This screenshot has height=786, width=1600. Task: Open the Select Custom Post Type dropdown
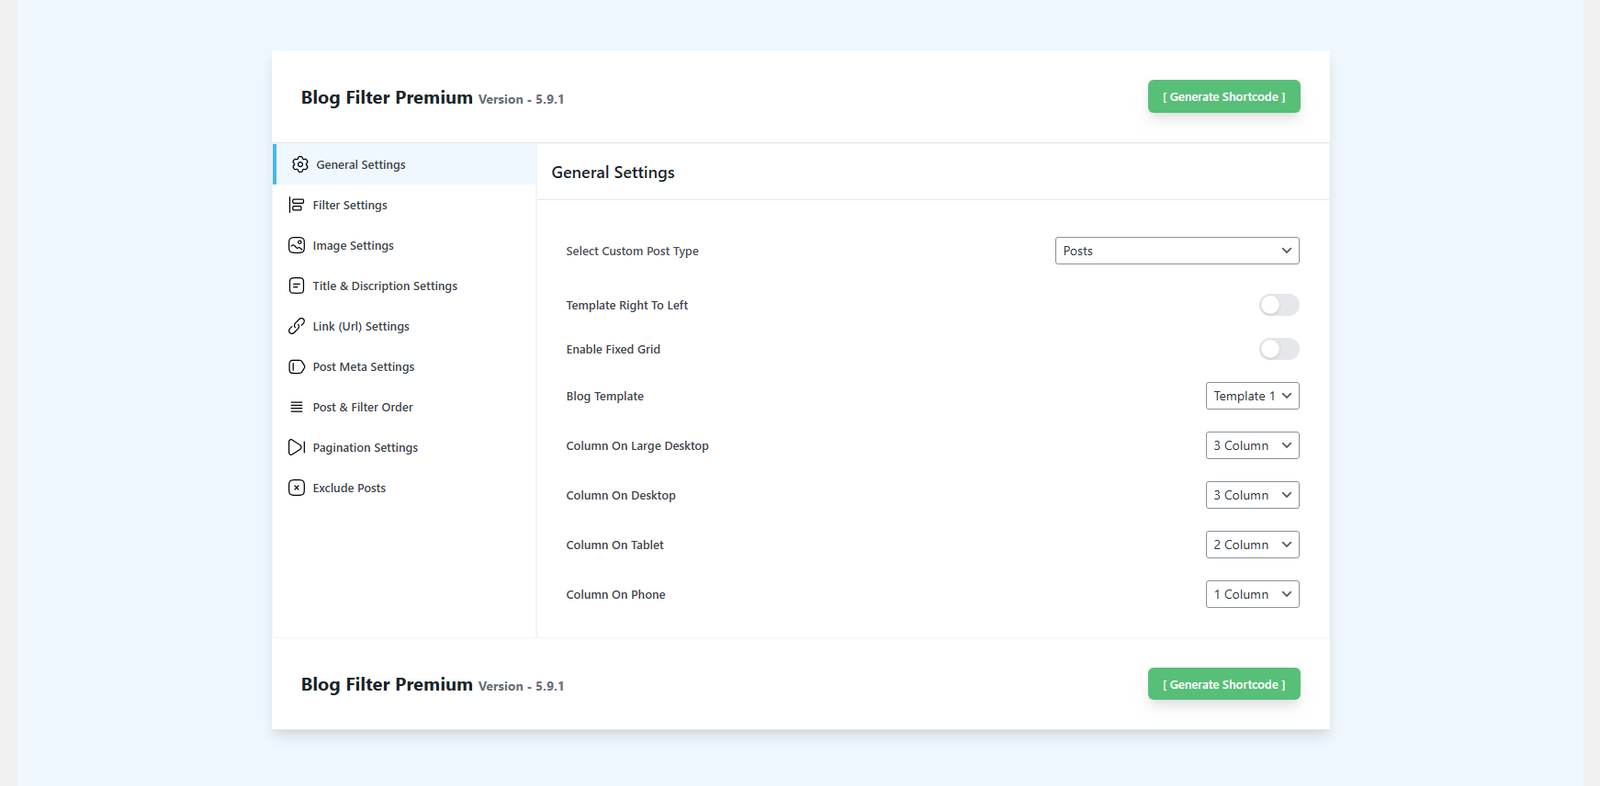1176,251
